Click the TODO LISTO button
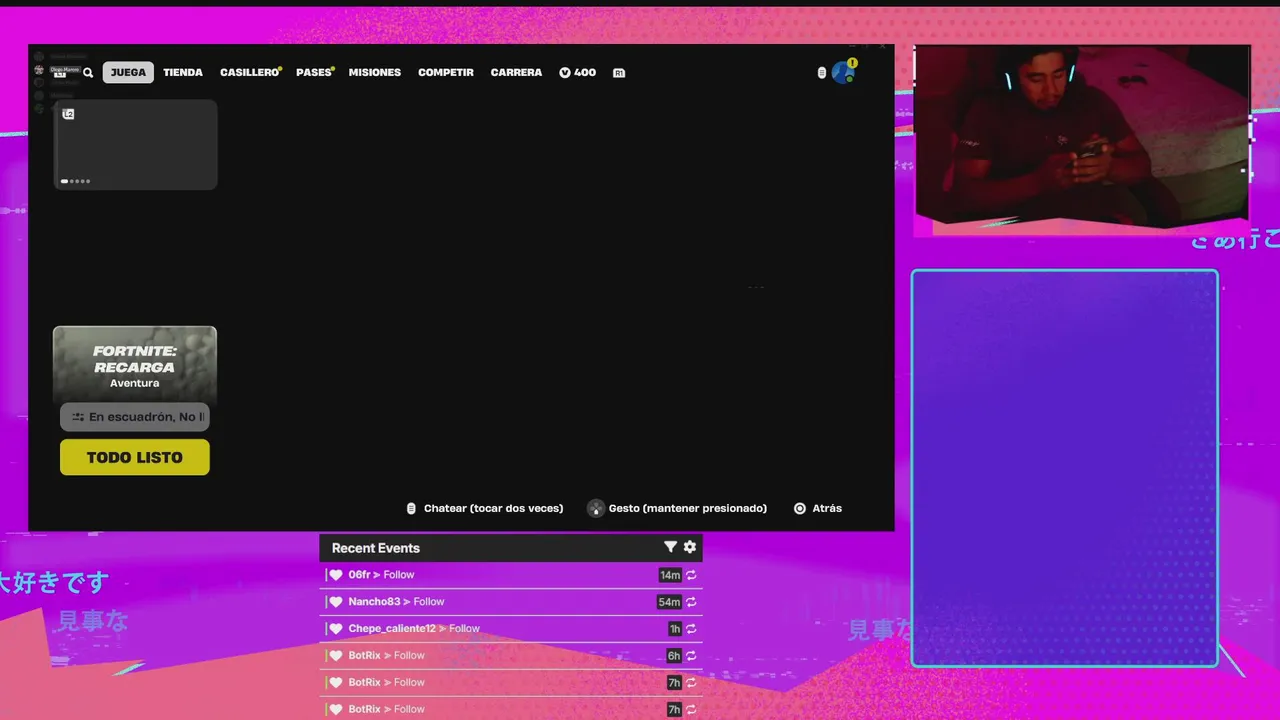 point(135,457)
